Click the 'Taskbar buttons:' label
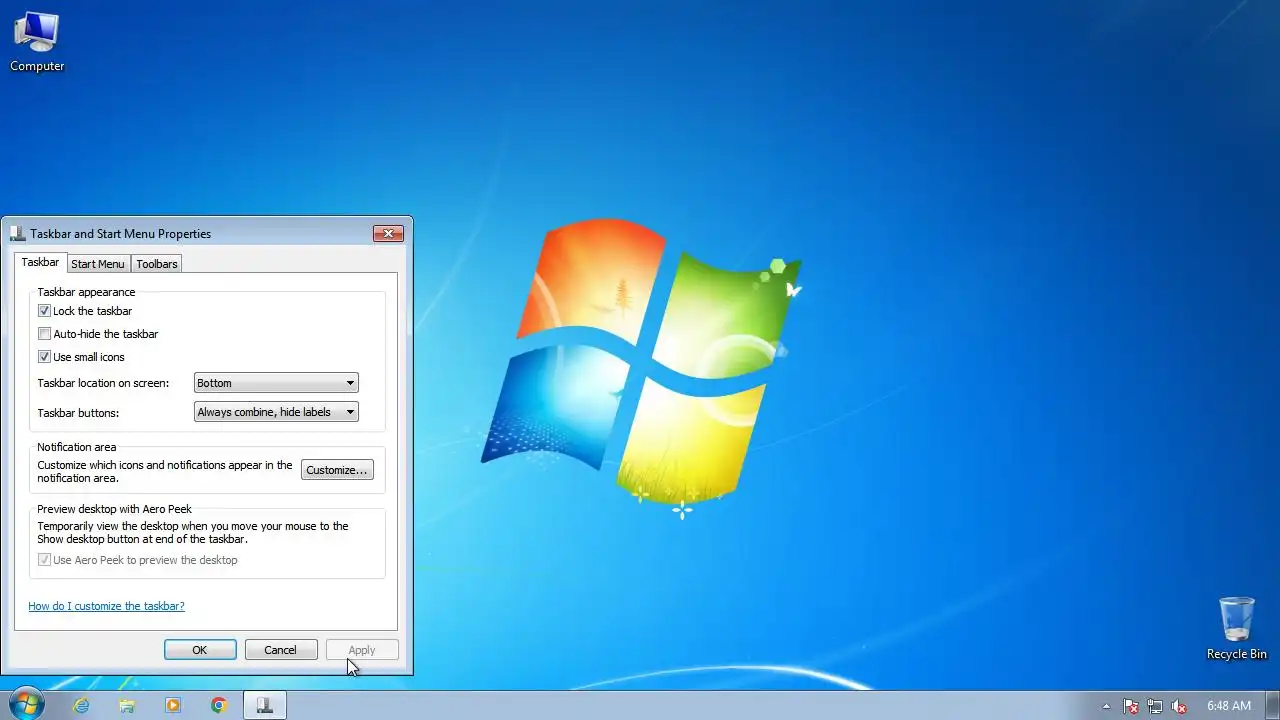1280x720 pixels. pos(78,412)
